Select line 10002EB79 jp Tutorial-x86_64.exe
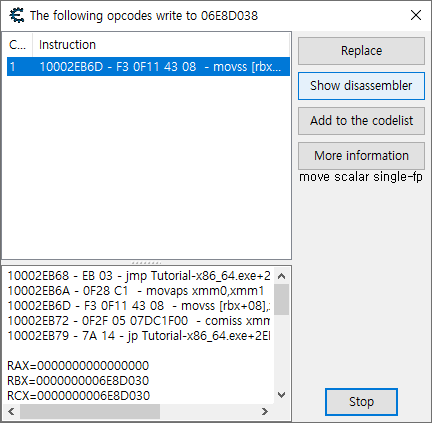Image resolution: width=432 pixels, height=423 pixels. (139, 336)
